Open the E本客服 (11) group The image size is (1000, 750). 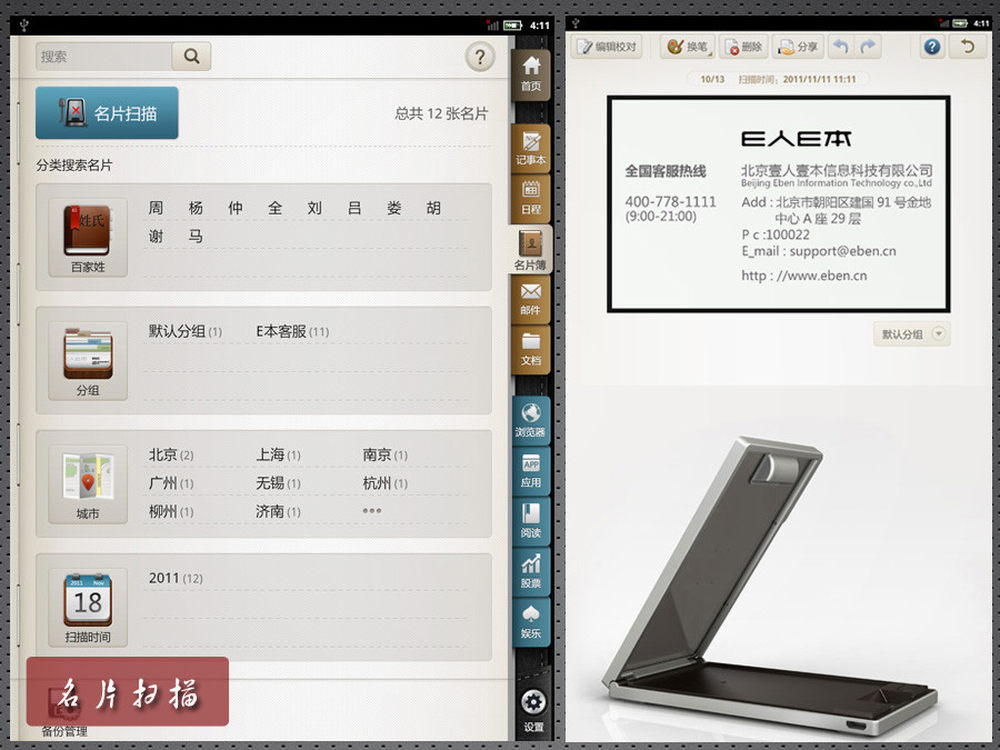(x=292, y=332)
